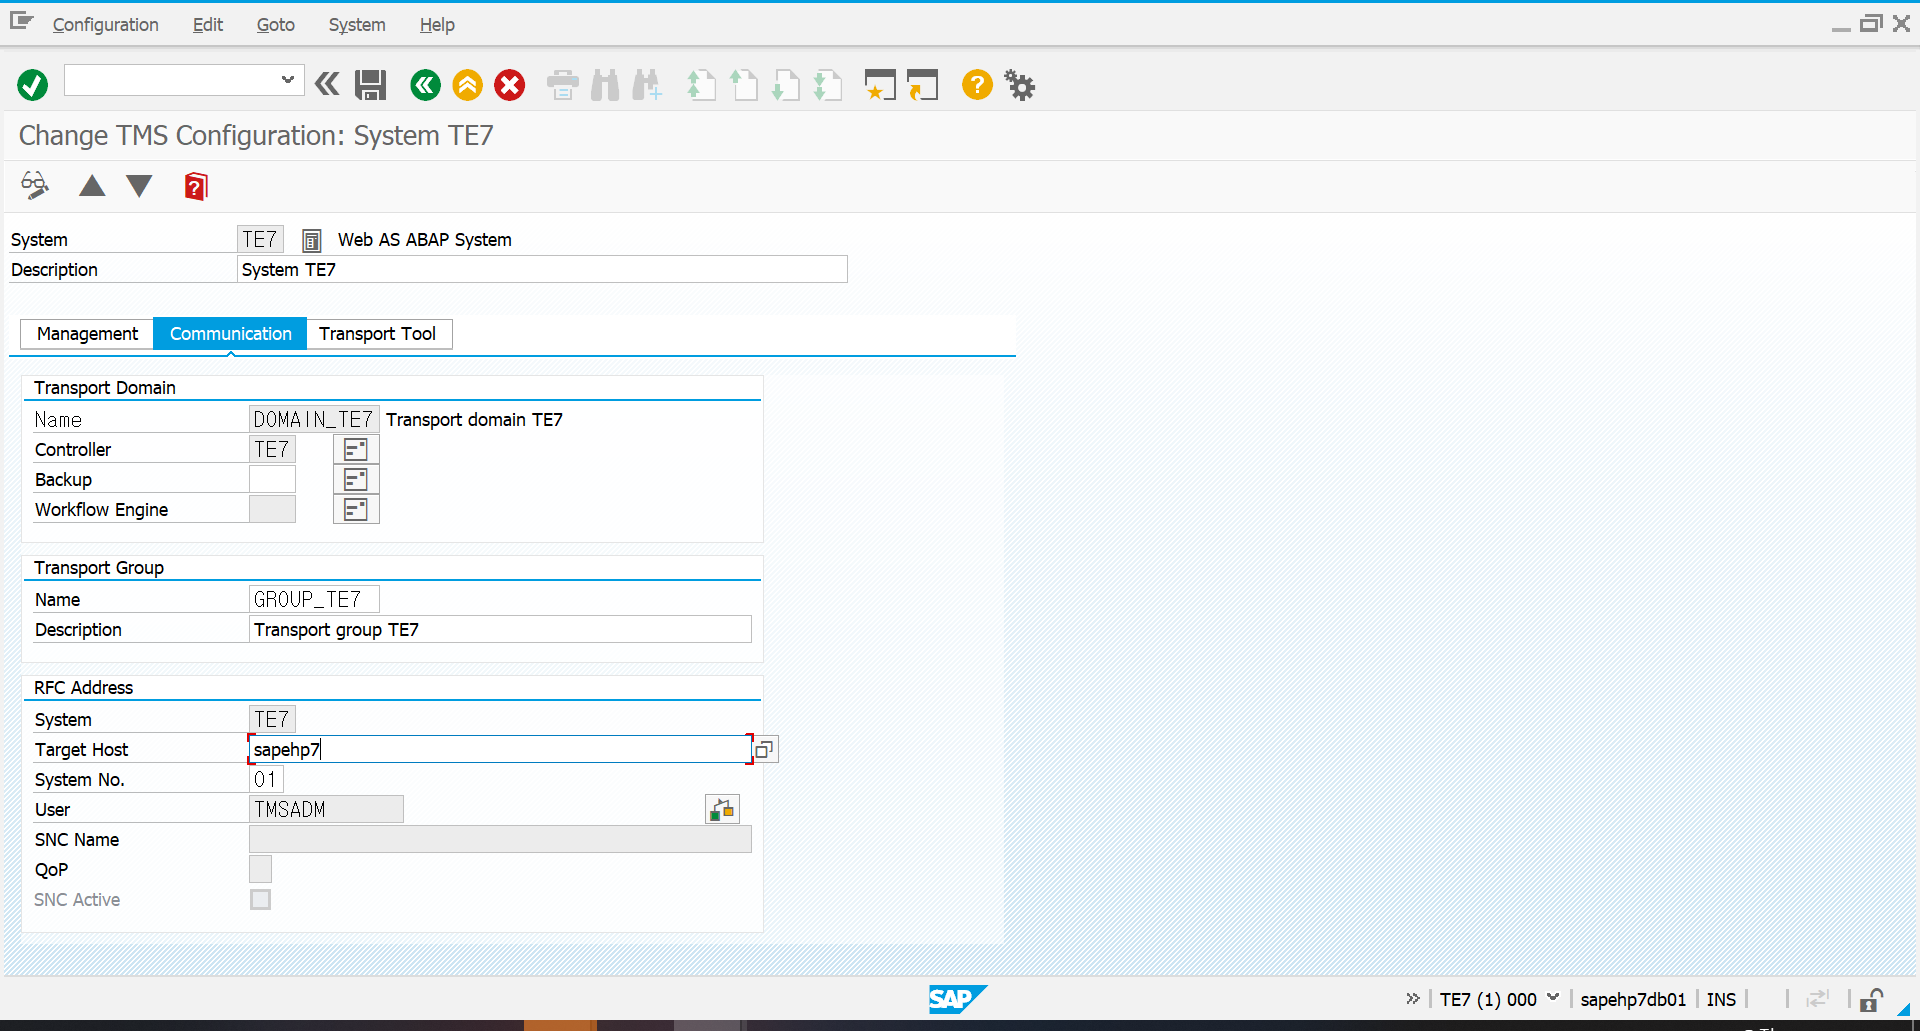1920x1031 pixels.
Task: Cancel the transaction with the red X icon
Action: pos(510,85)
